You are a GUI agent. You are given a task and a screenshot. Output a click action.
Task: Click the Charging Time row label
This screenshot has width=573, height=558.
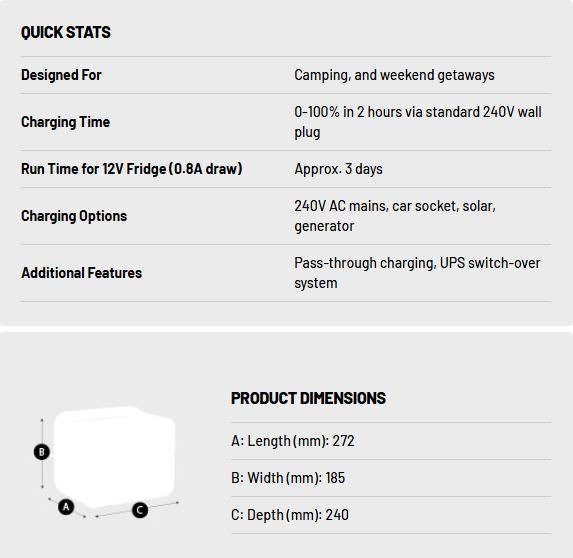(x=65, y=122)
